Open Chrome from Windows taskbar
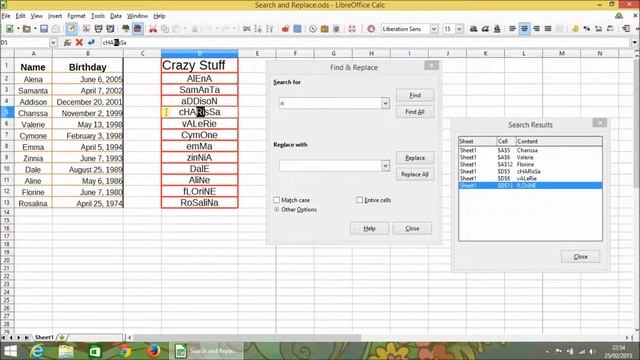 coord(124,351)
